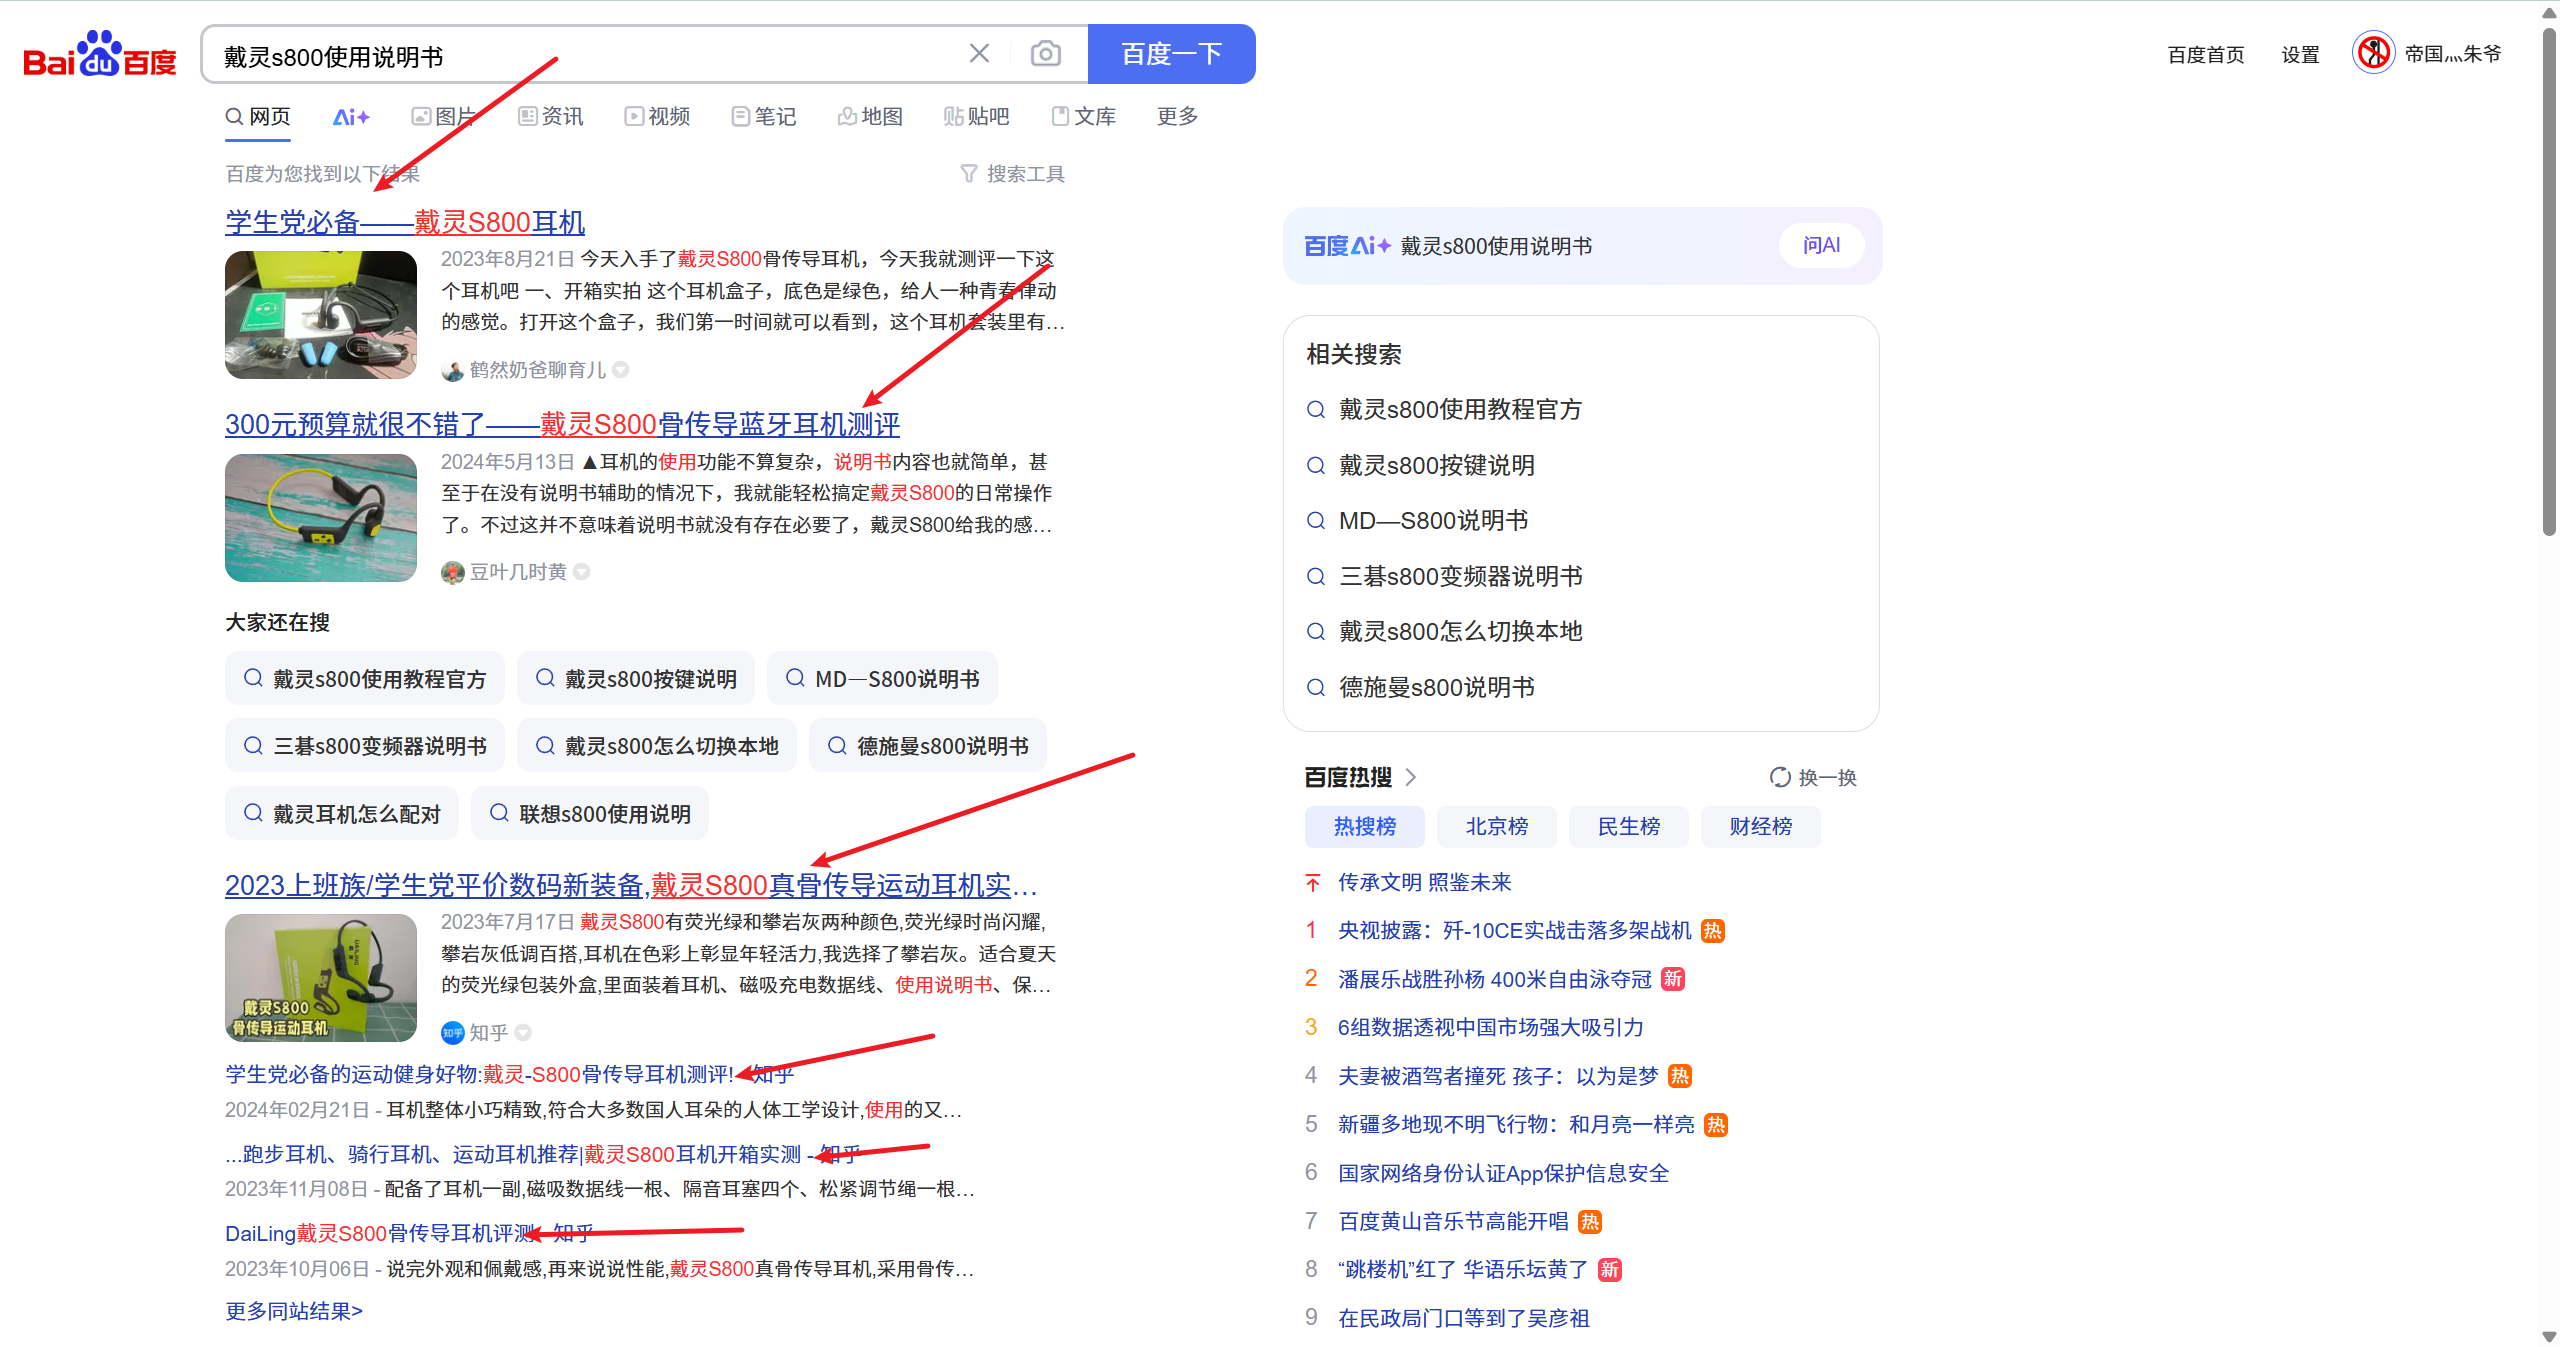Open author 鹤然奶爸聊育儿

[537, 370]
